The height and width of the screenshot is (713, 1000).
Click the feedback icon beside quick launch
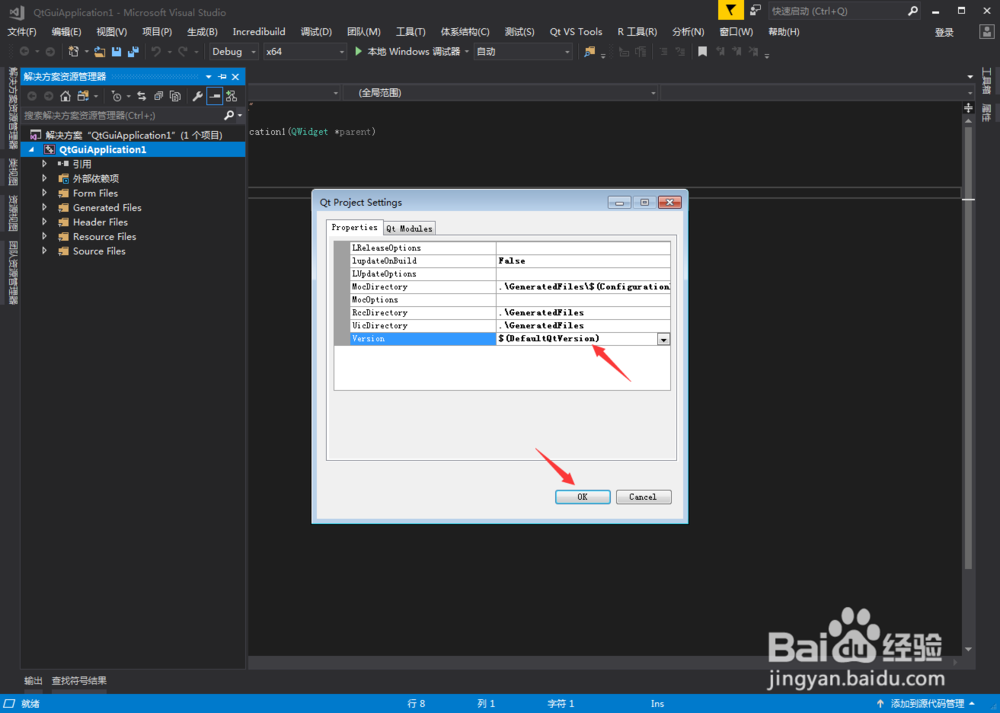[x=755, y=10]
